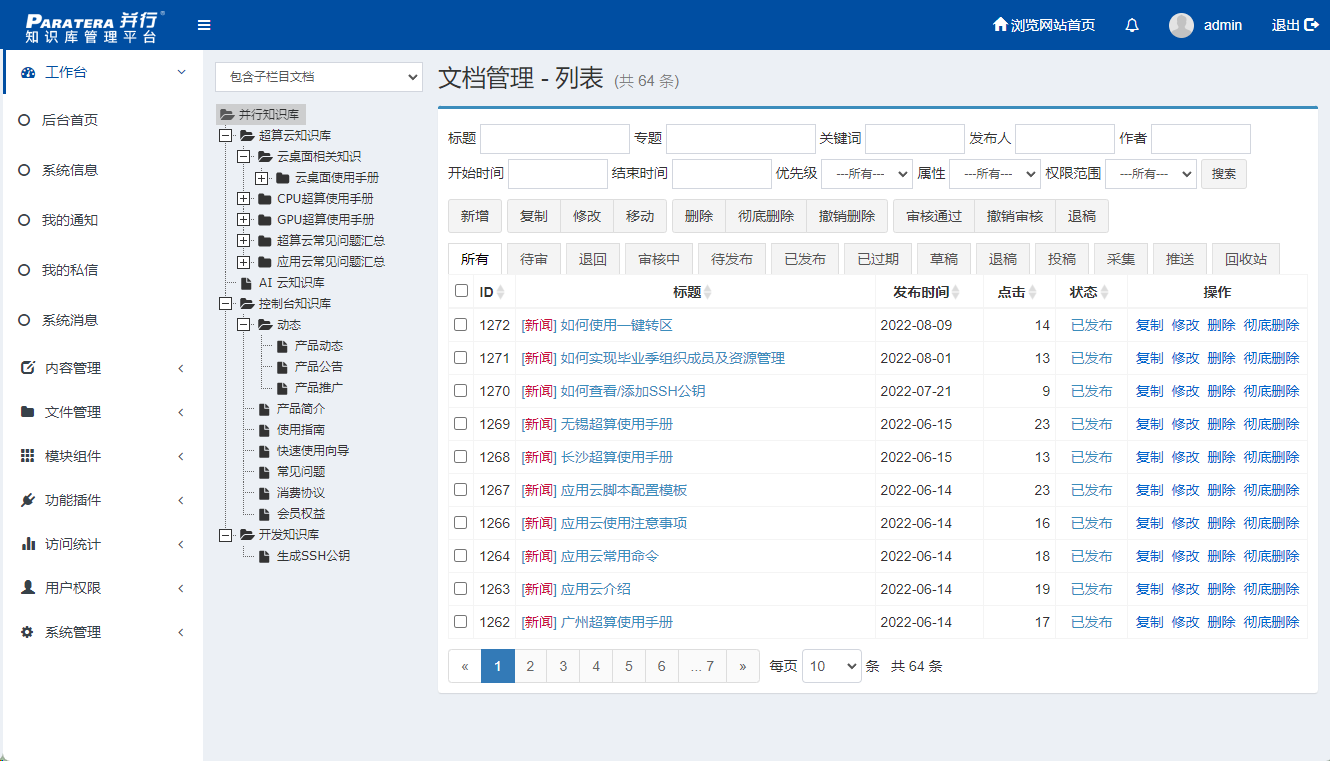Click the folder icon of CPU超算使用手册

[x=264, y=199]
